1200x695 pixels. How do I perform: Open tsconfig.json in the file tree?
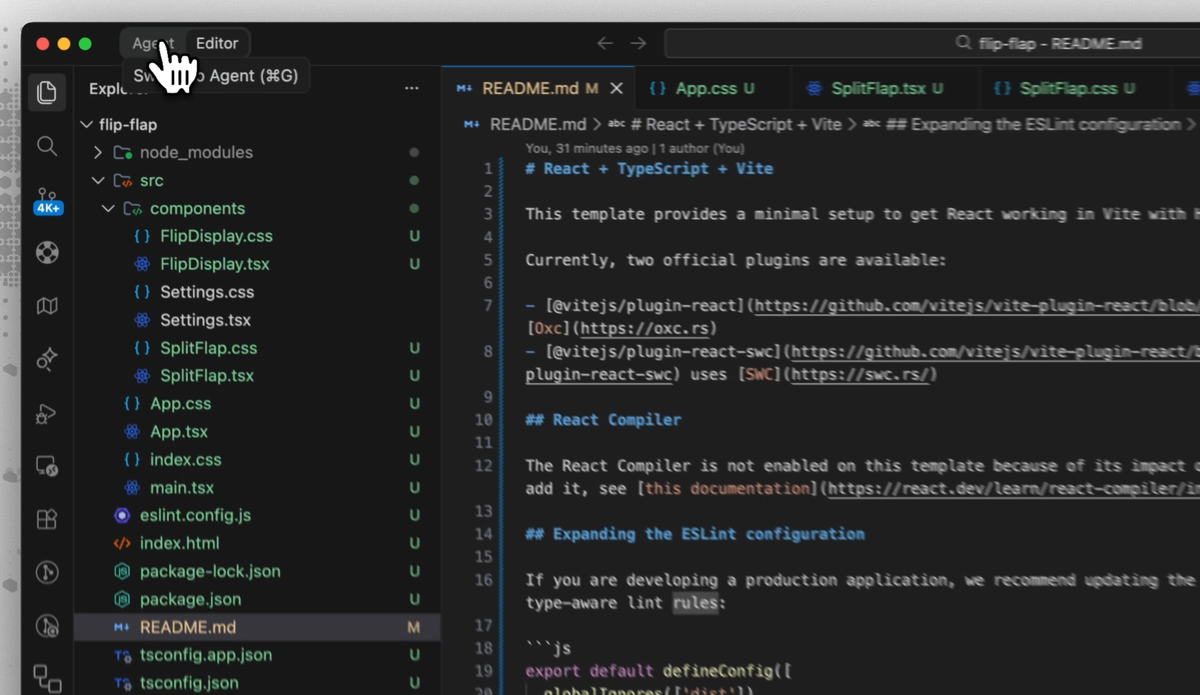point(189,684)
